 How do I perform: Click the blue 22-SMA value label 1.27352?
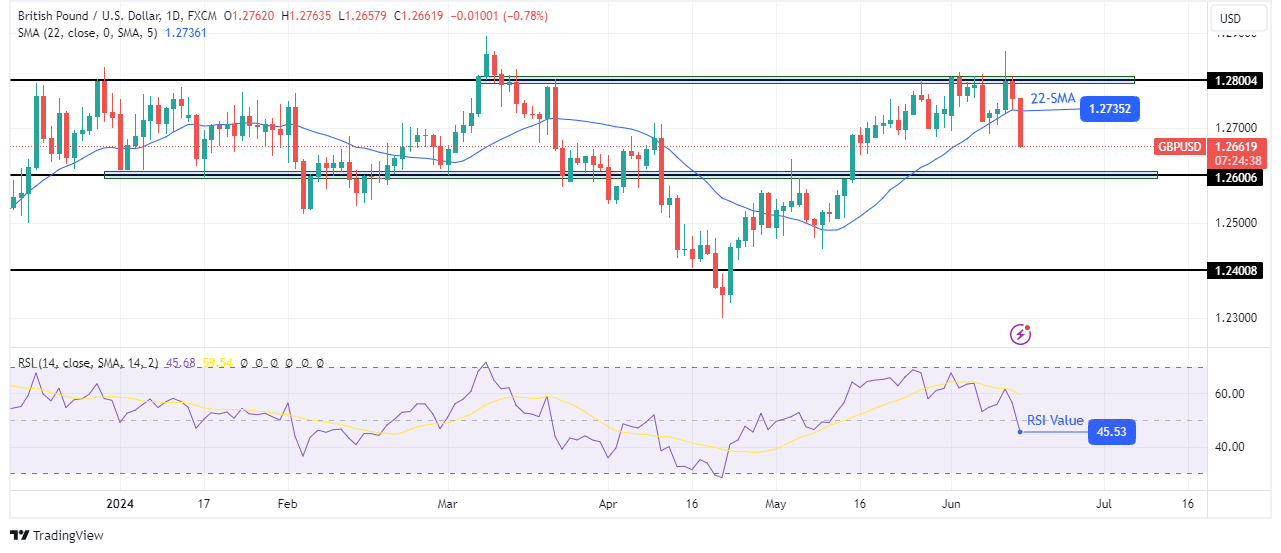pos(1110,109)
